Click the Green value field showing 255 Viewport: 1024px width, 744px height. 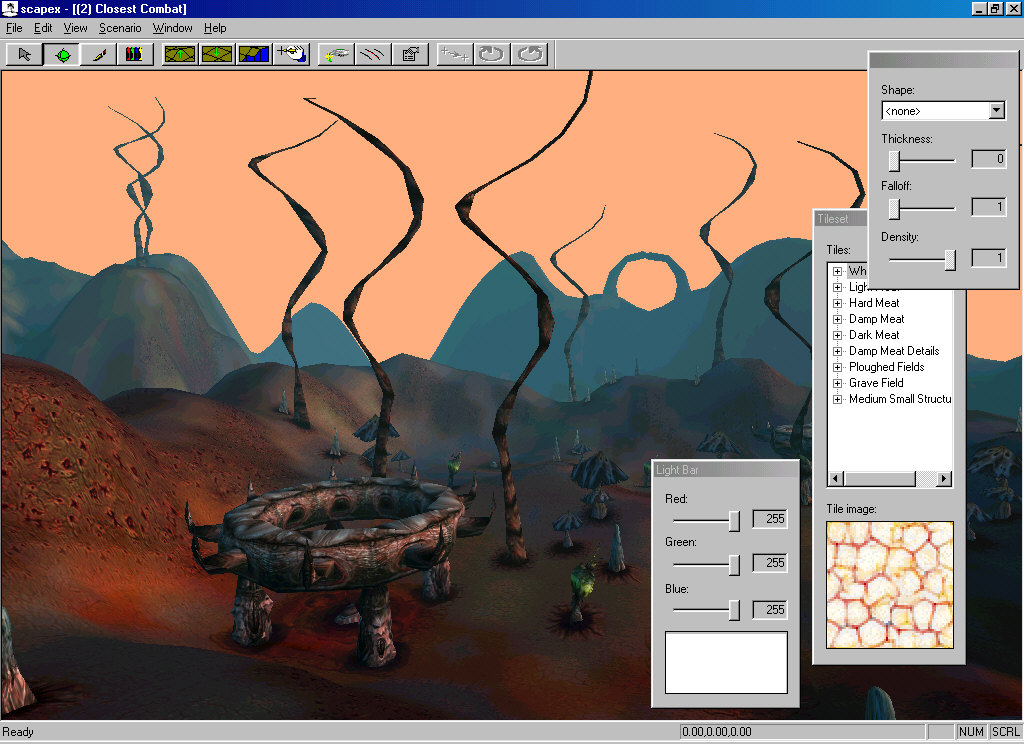click(769, 563)
